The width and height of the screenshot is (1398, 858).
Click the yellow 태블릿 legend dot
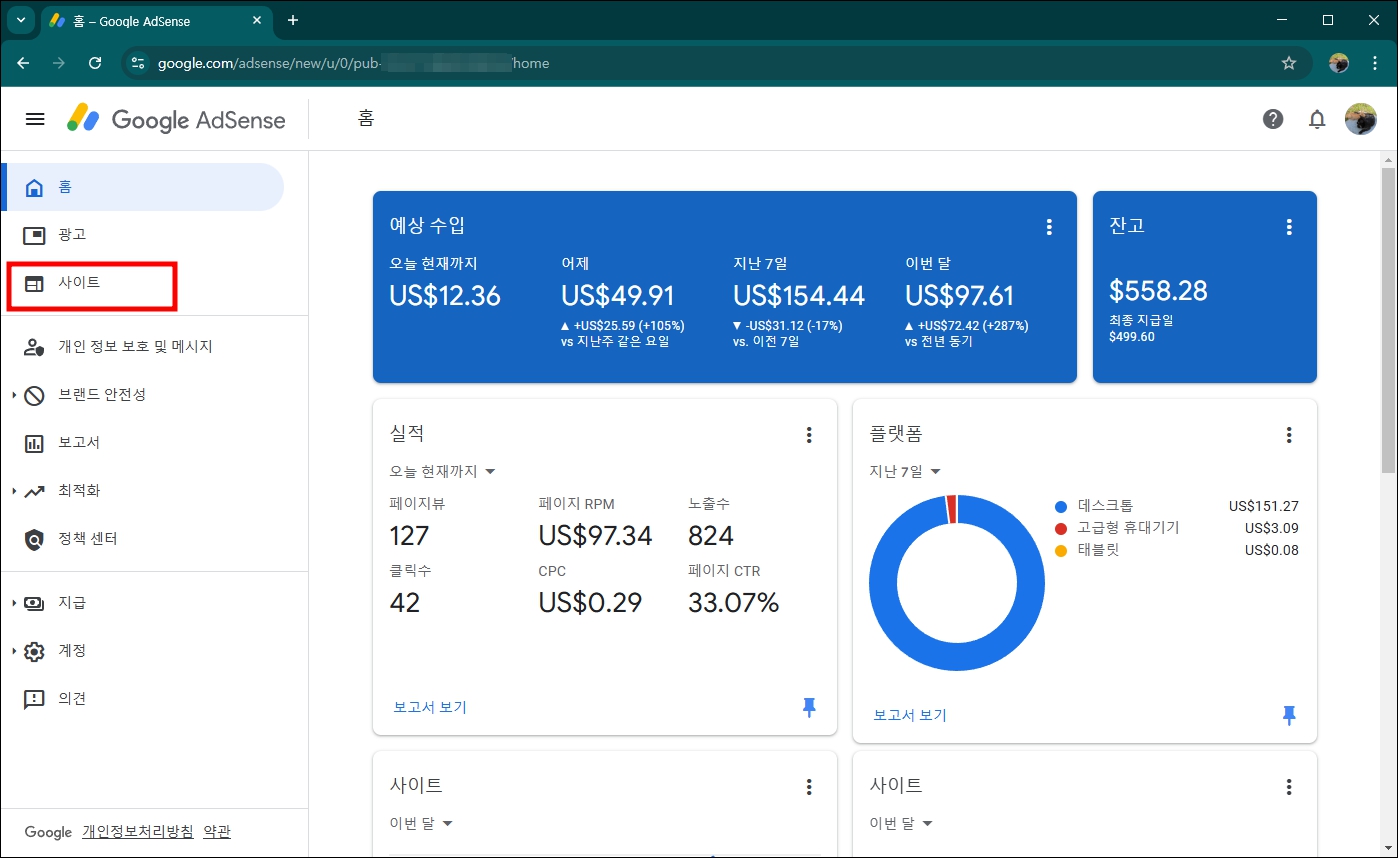click(x=1061, y=550)
